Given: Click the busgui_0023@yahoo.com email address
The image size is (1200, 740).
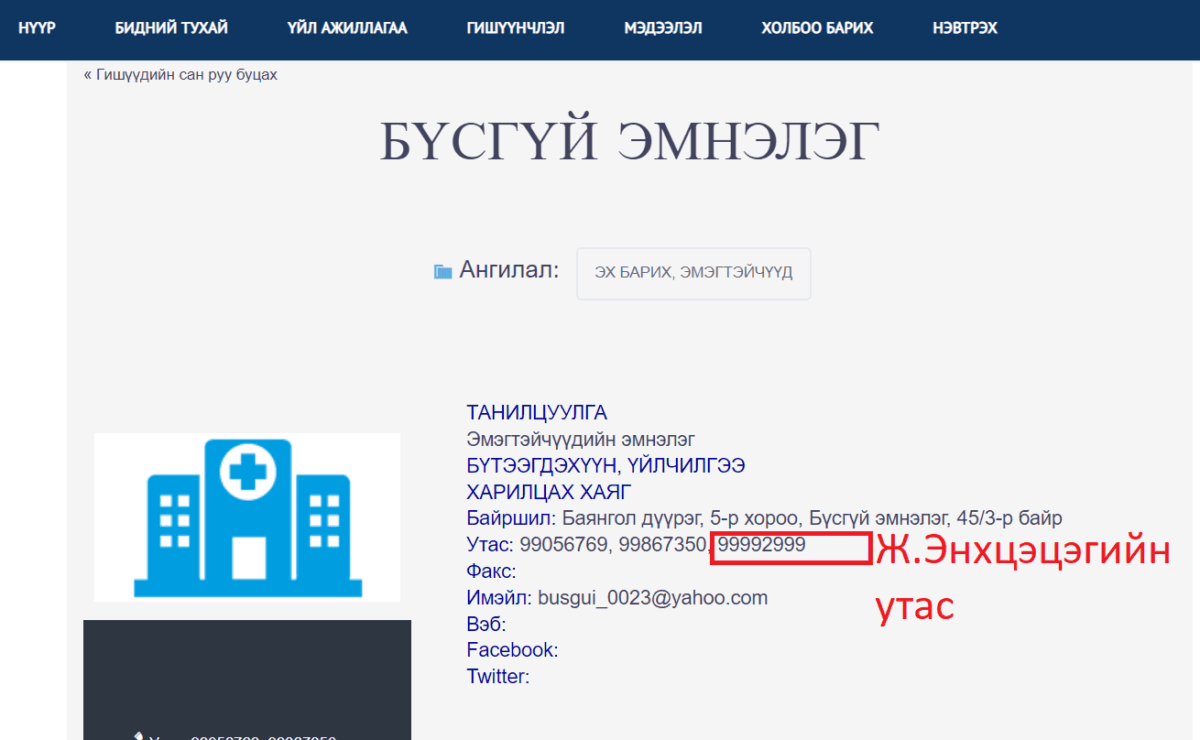Looking at the screenshot, I should tap(653, 598).
